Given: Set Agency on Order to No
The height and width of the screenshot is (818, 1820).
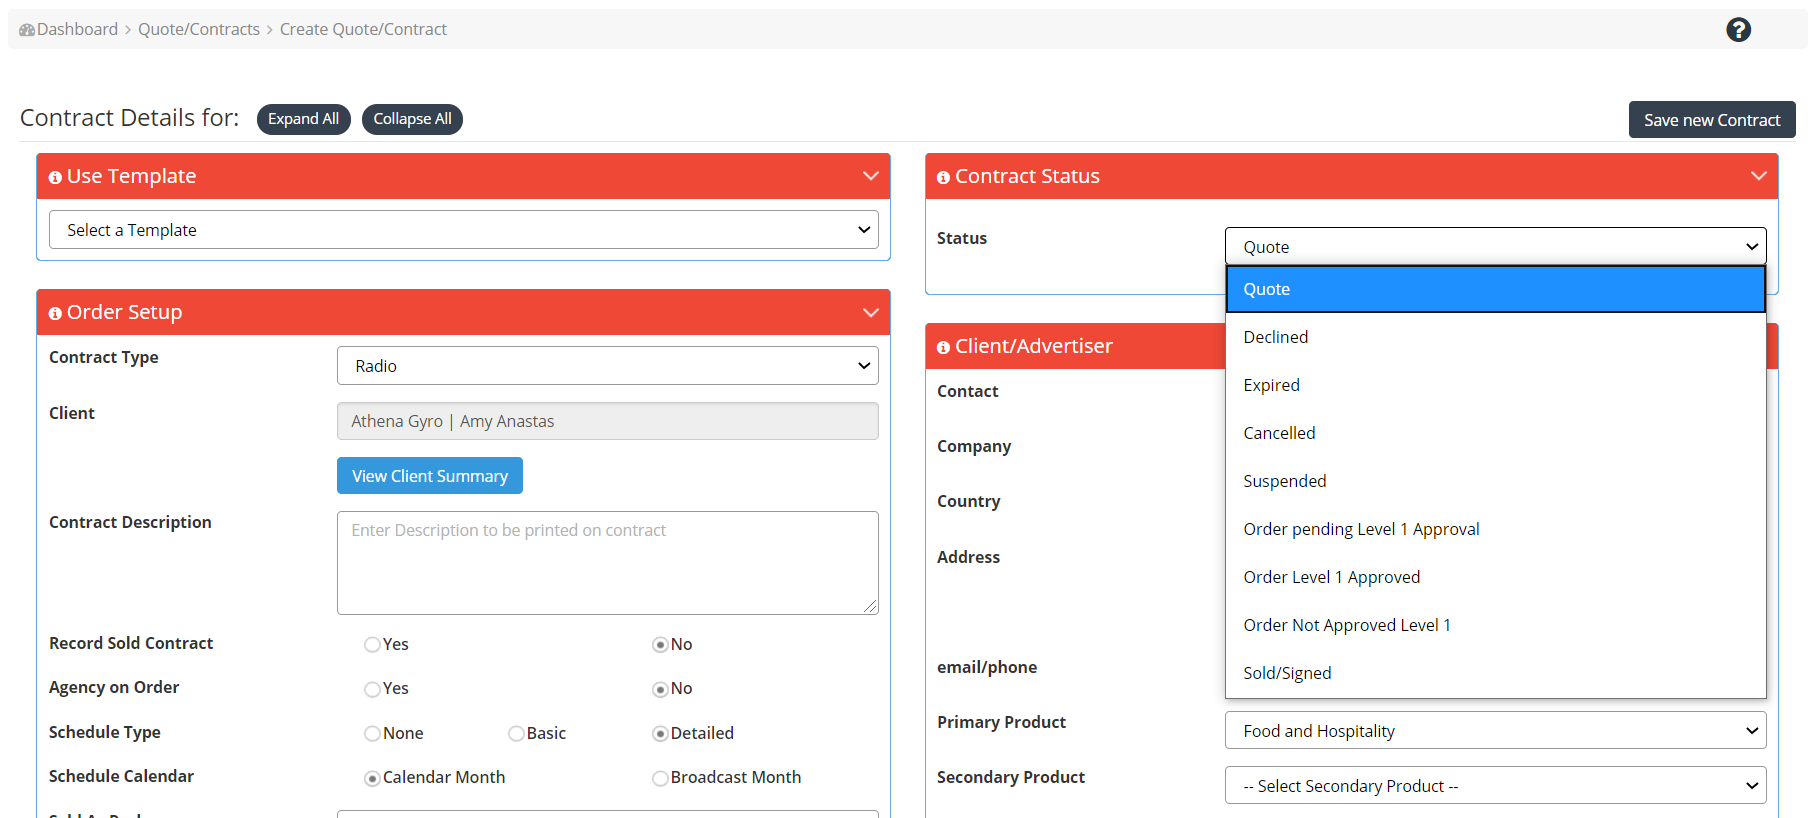Looking at the screenshot, I should tap(660, 689).
